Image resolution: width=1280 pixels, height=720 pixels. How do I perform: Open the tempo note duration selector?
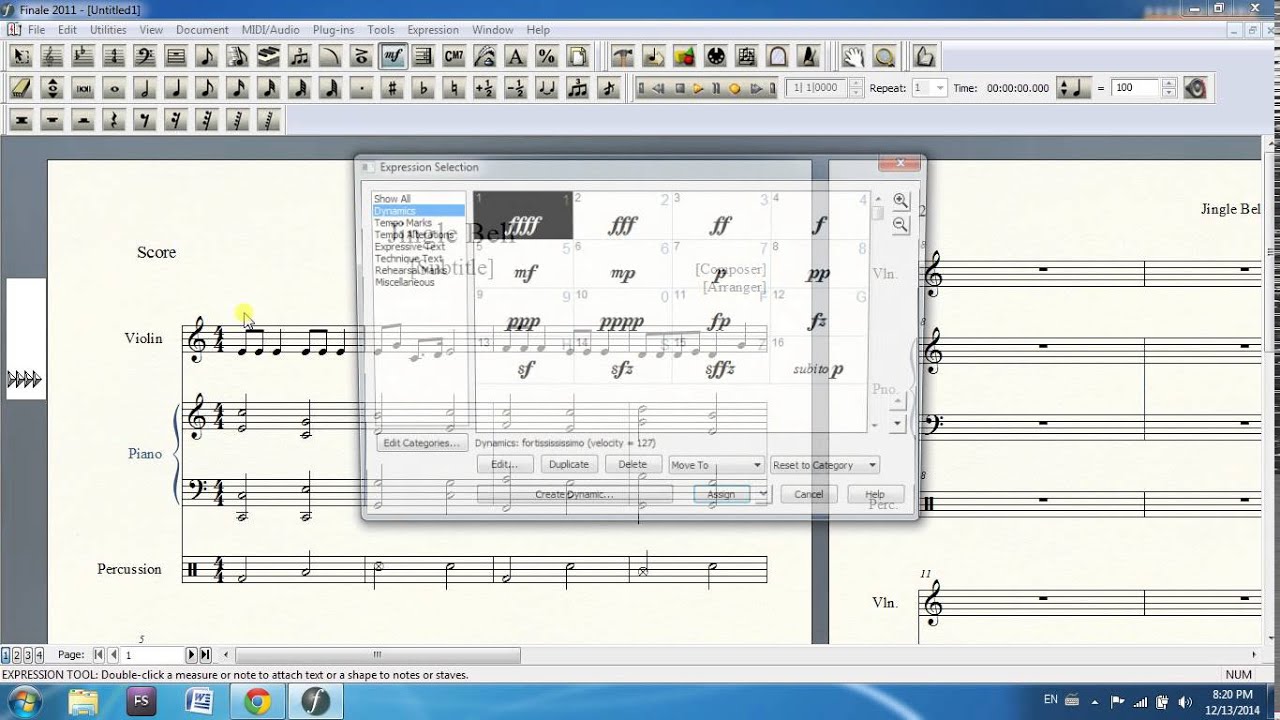click(x=1074, y=88)
